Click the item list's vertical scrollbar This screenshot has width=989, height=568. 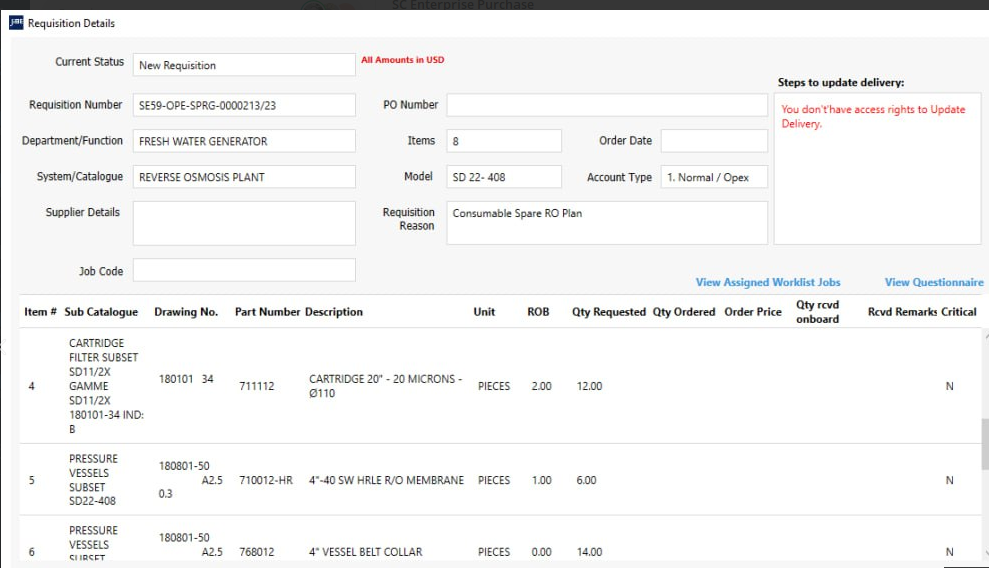pyautogui.click(x=983, y=440)
